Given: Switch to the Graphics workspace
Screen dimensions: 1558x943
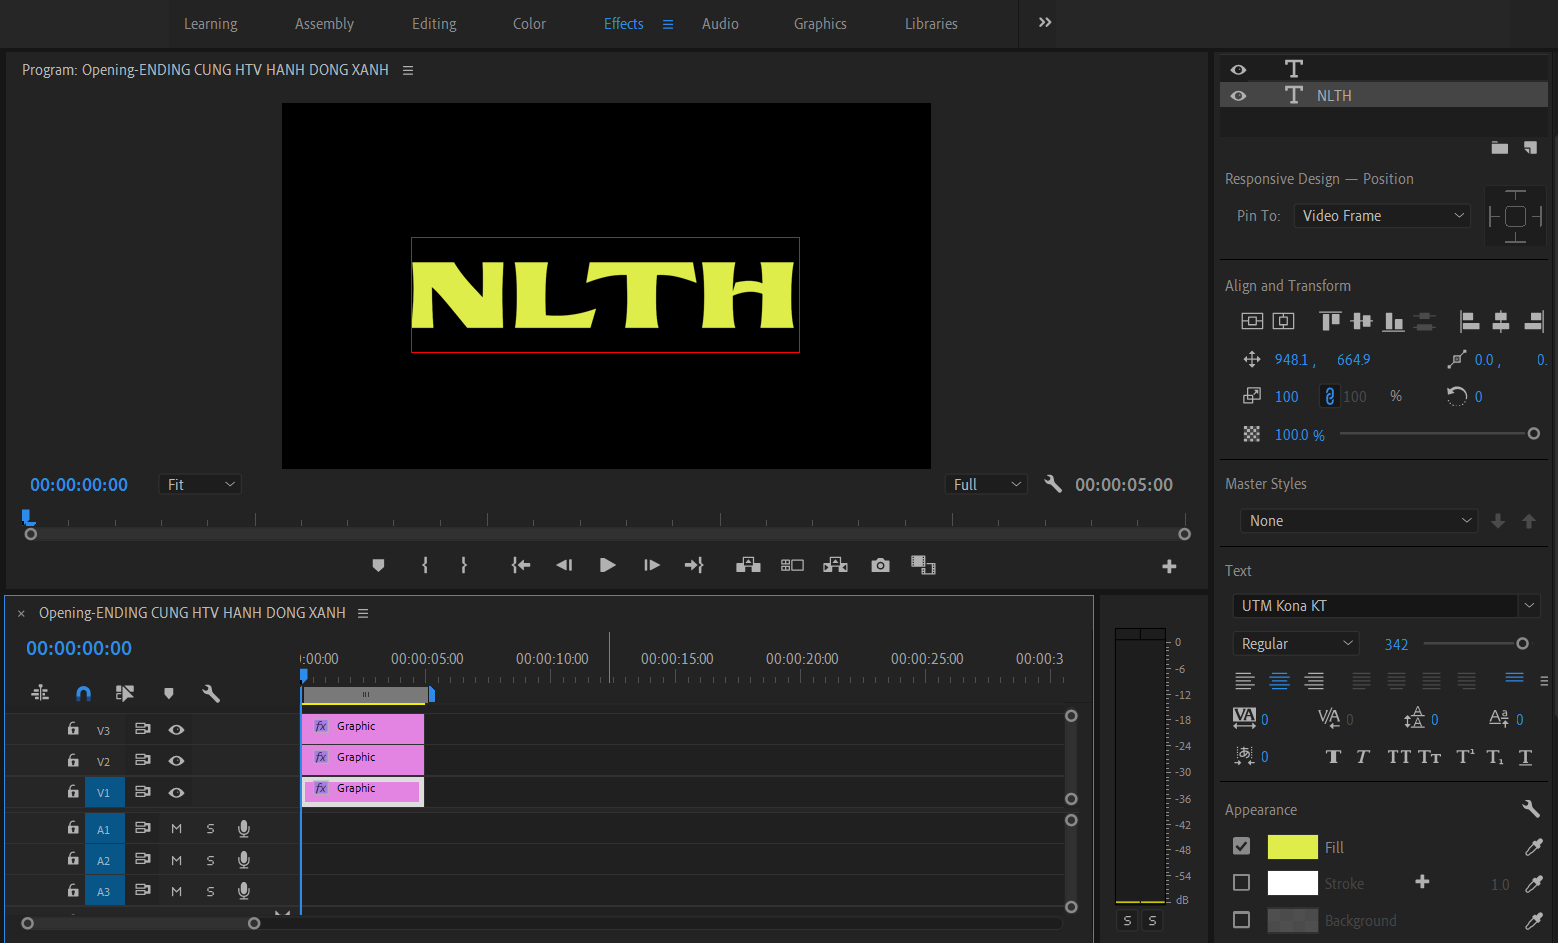Looking at the screenshot, I should point(820,24).
